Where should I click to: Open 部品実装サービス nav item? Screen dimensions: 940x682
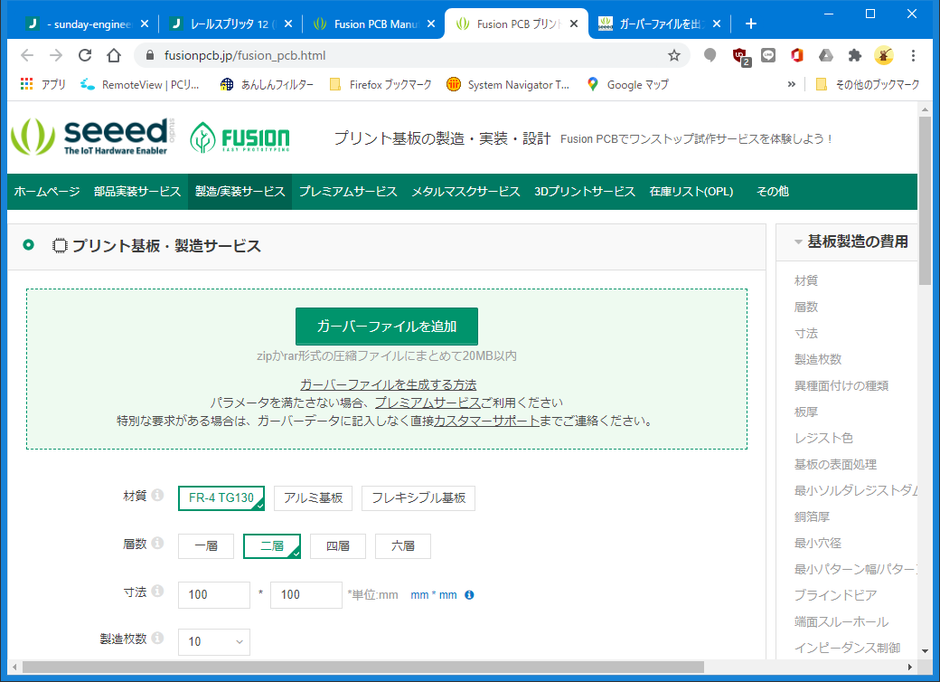pyautogui.click(x=137, y=192)
